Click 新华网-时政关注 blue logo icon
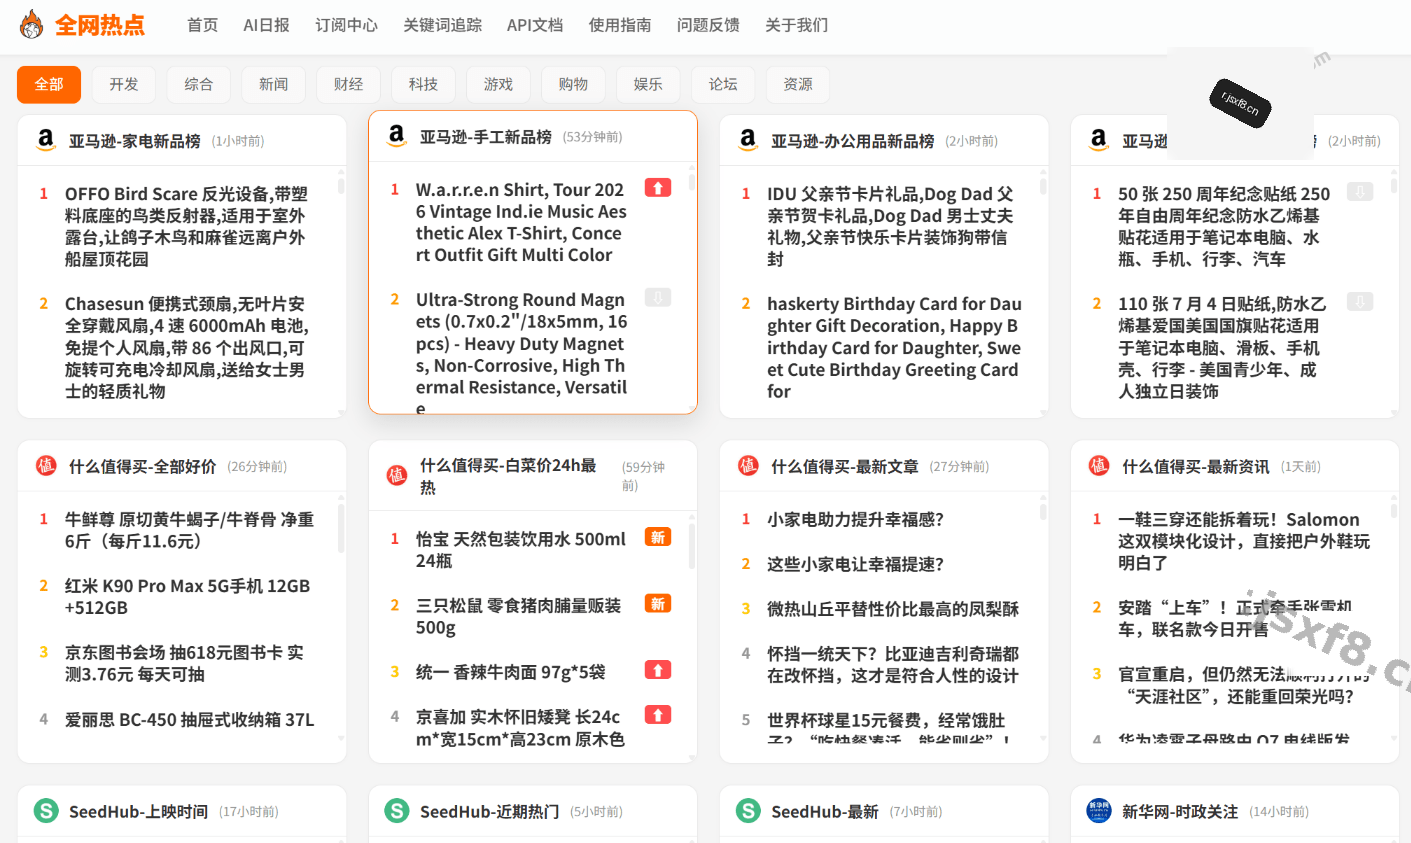The height and width of the screenshot is (843, 1411). click(1099, 810)
